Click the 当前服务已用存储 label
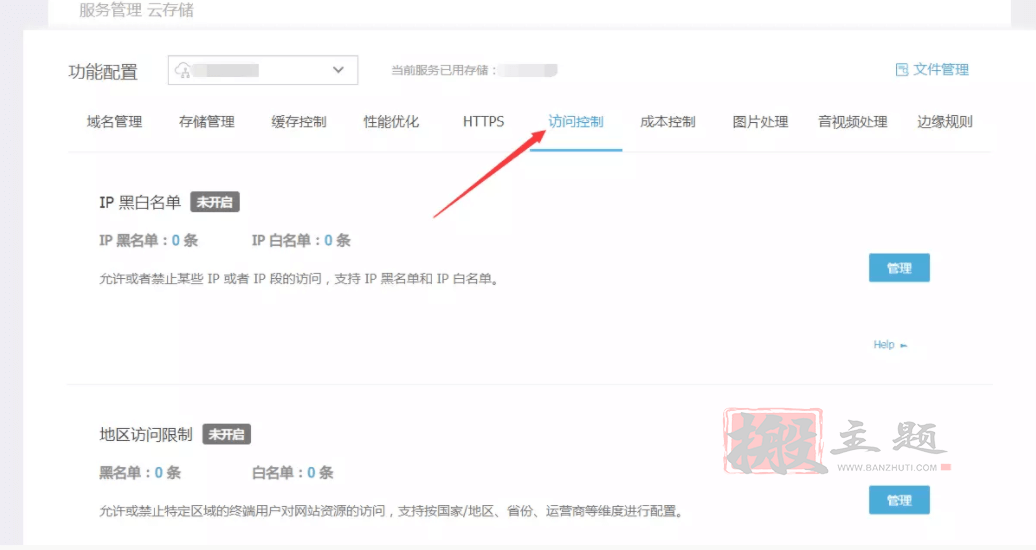The image size is (1036, 550). [443, 70]
